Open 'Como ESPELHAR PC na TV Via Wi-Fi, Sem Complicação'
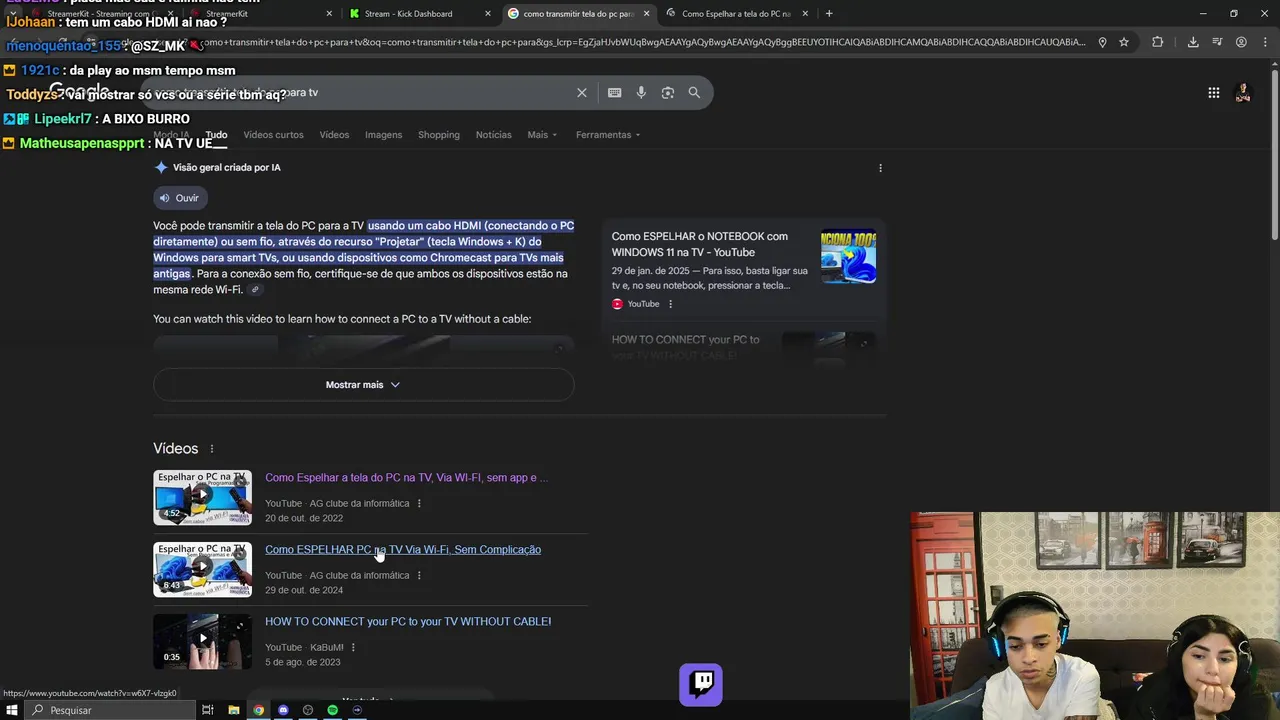Viewport: 1280px width, 720px height. tap(403, 550)
